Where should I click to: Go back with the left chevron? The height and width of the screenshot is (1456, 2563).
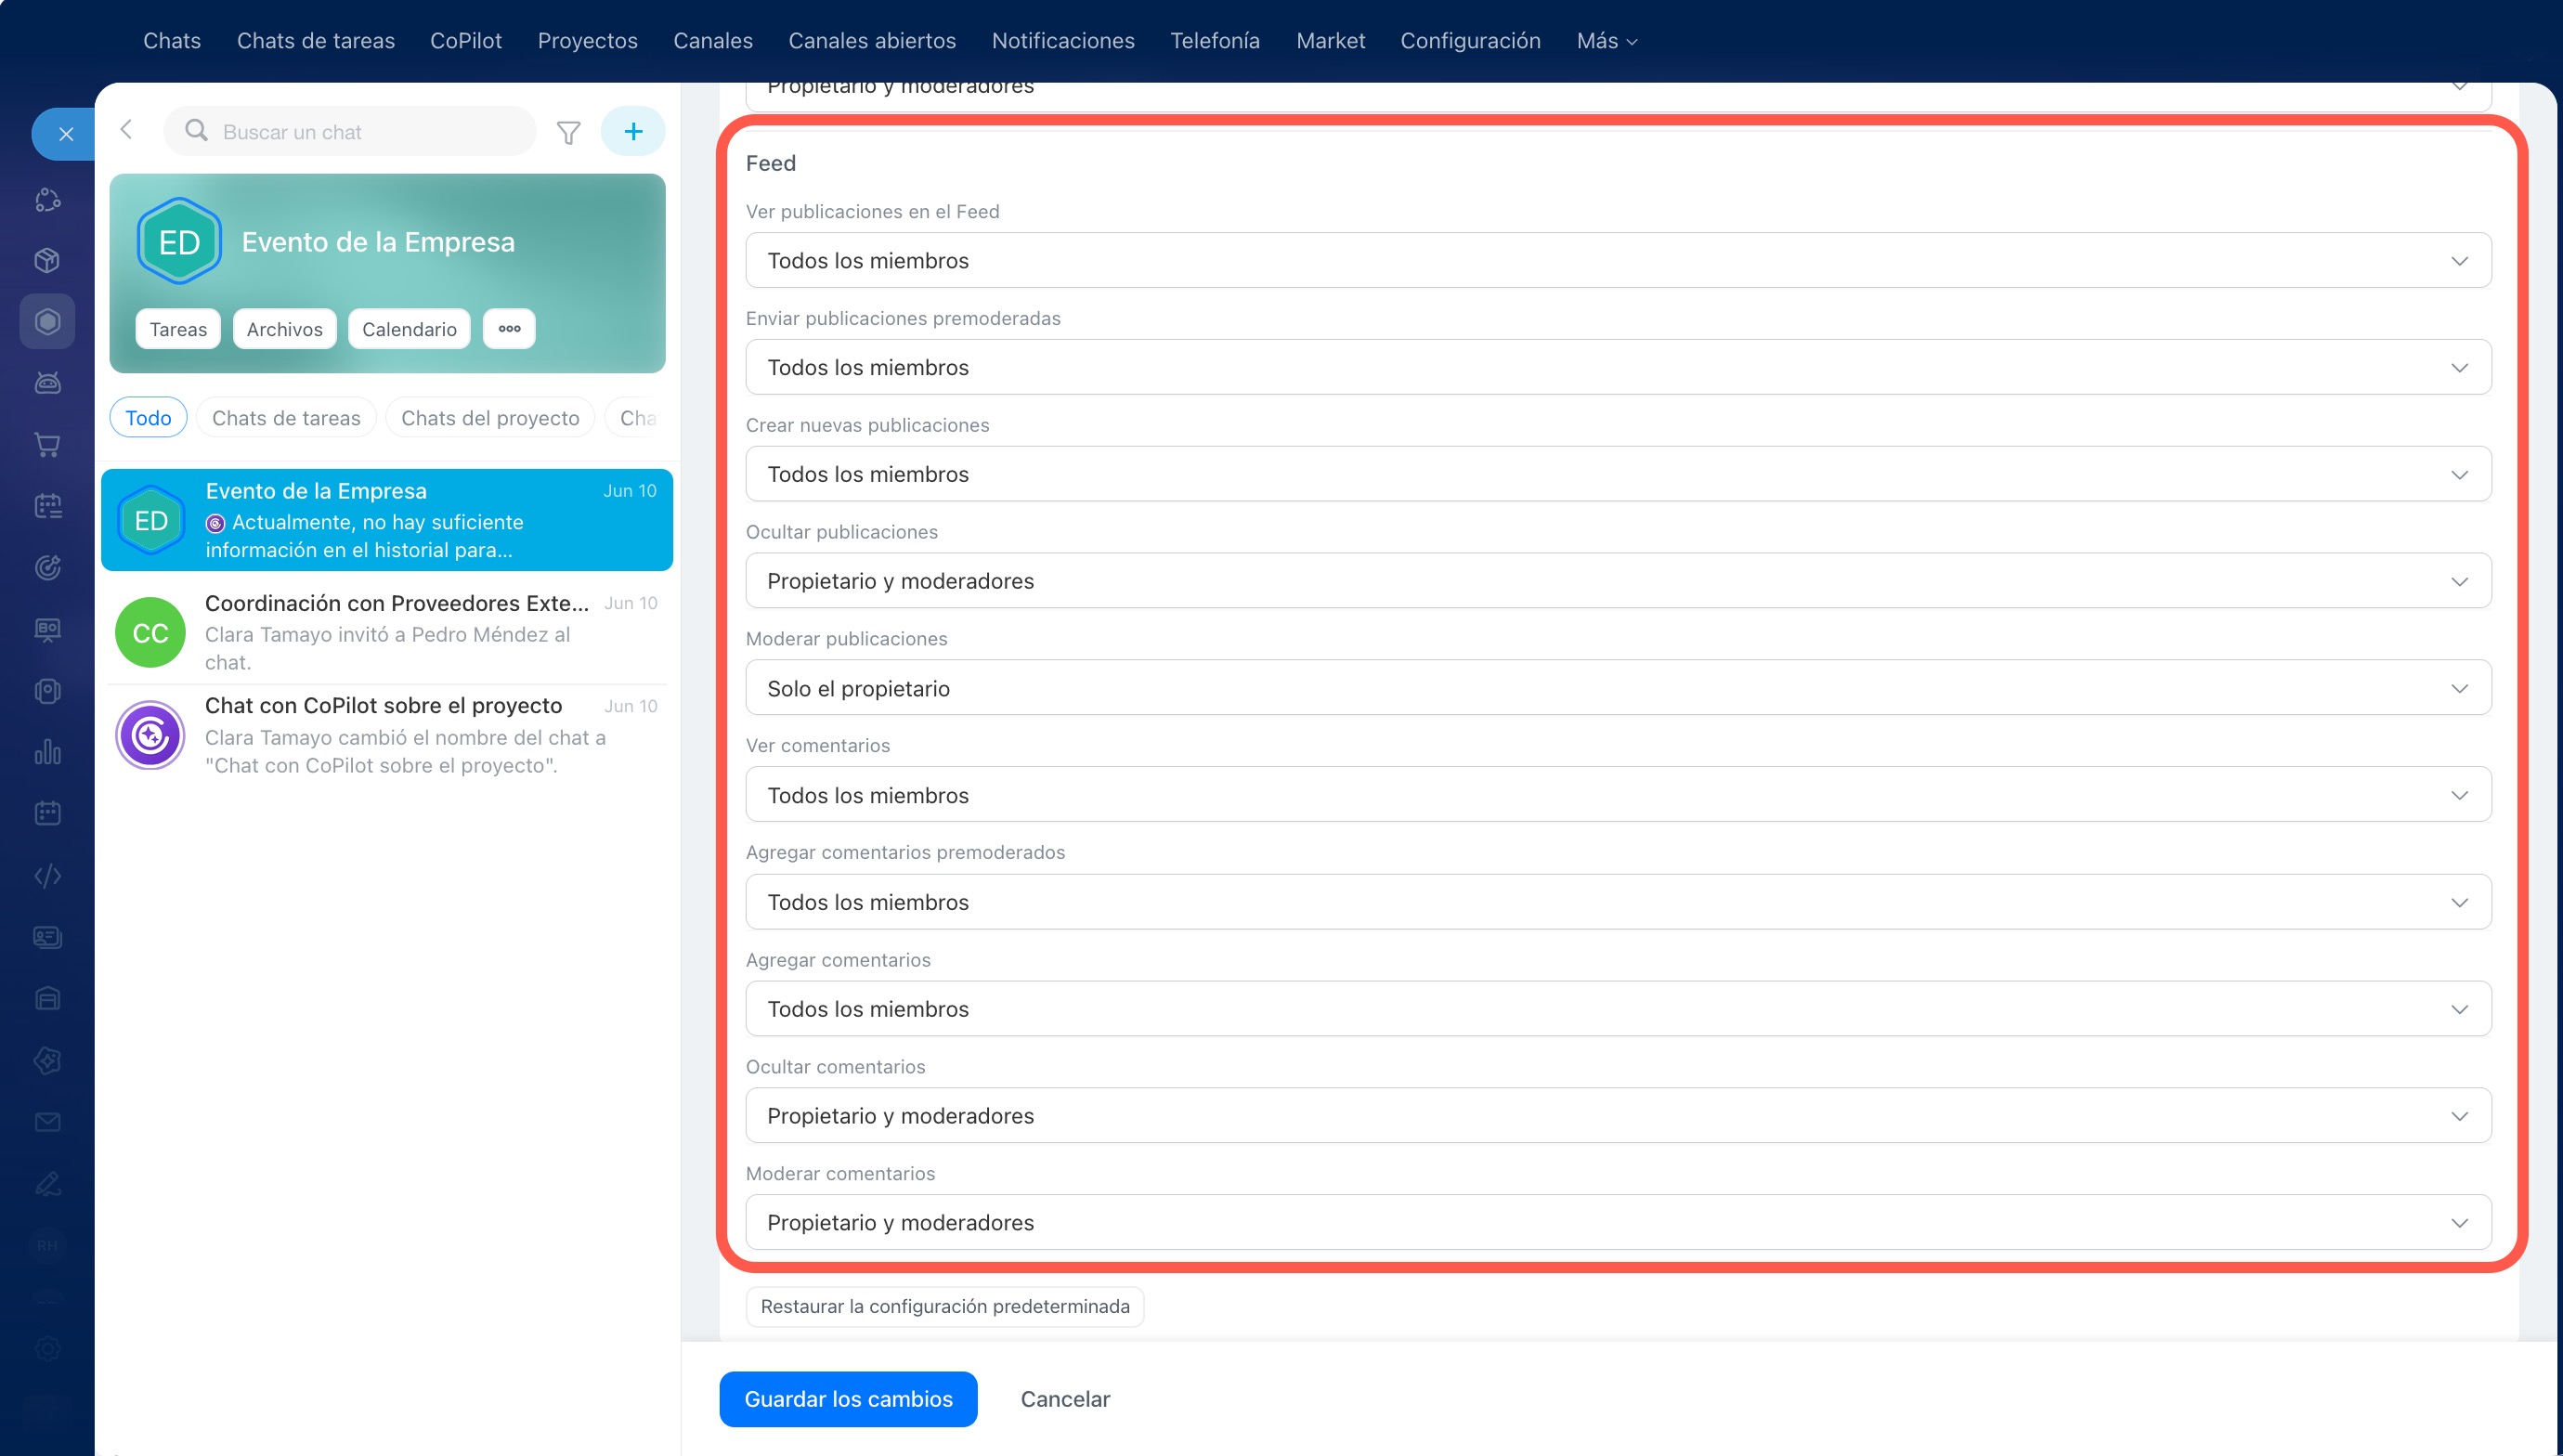pos(126,130)
